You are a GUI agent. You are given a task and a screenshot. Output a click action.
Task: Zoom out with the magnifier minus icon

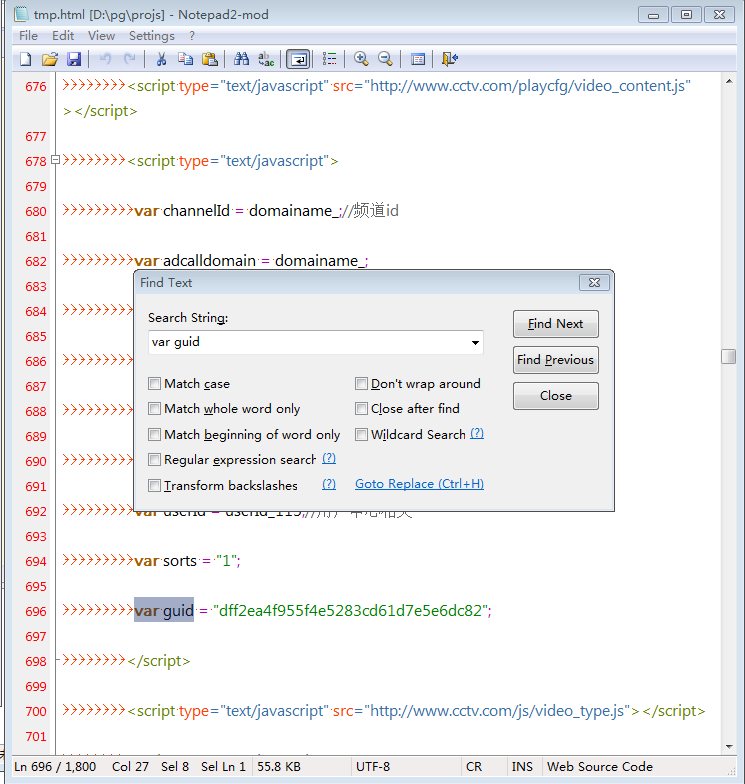click(385, 60)
